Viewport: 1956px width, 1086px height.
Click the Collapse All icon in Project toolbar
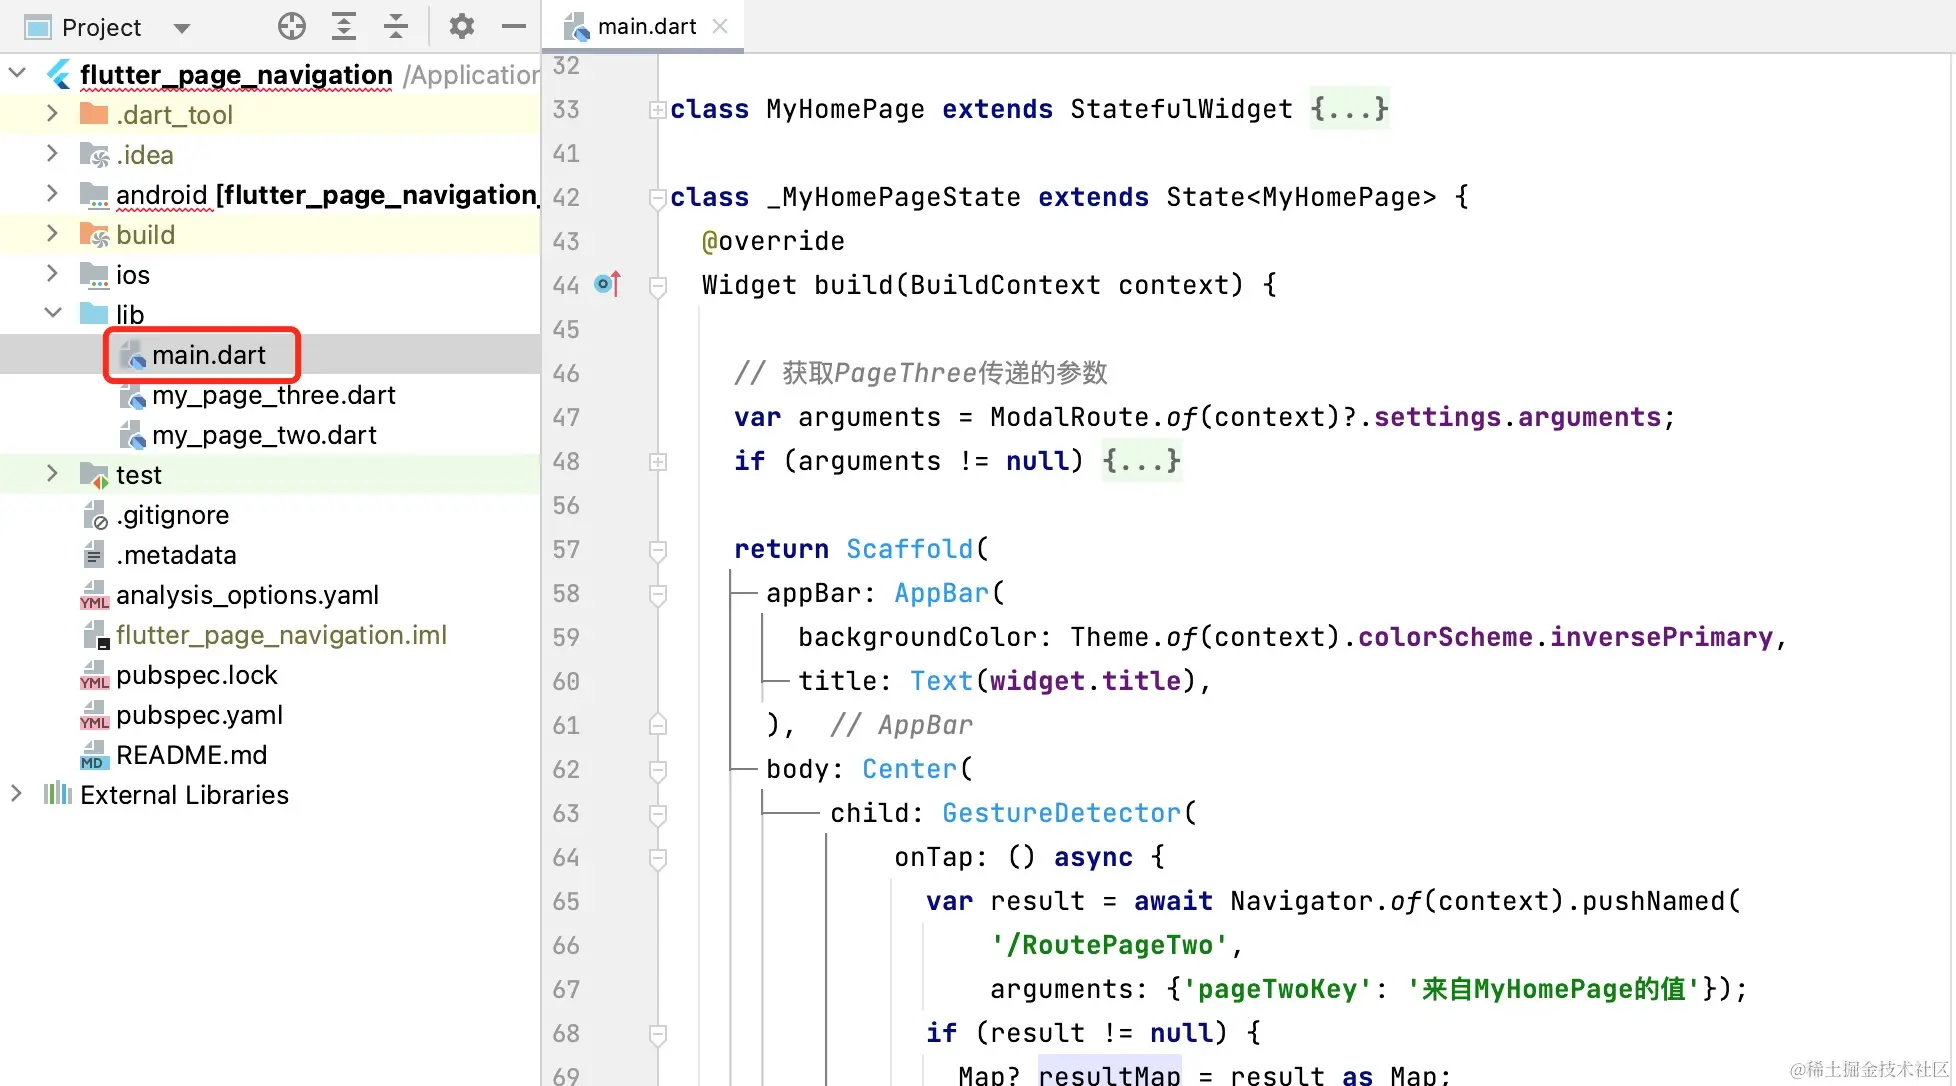396,27
